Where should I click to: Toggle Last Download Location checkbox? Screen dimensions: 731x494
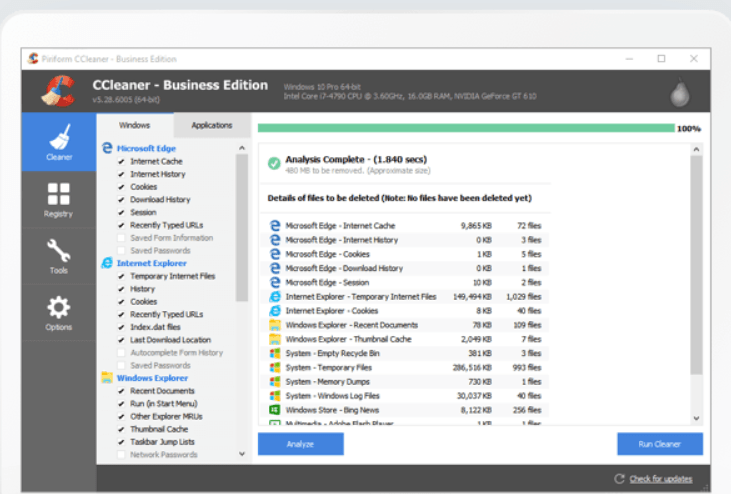tap(121, 340)
